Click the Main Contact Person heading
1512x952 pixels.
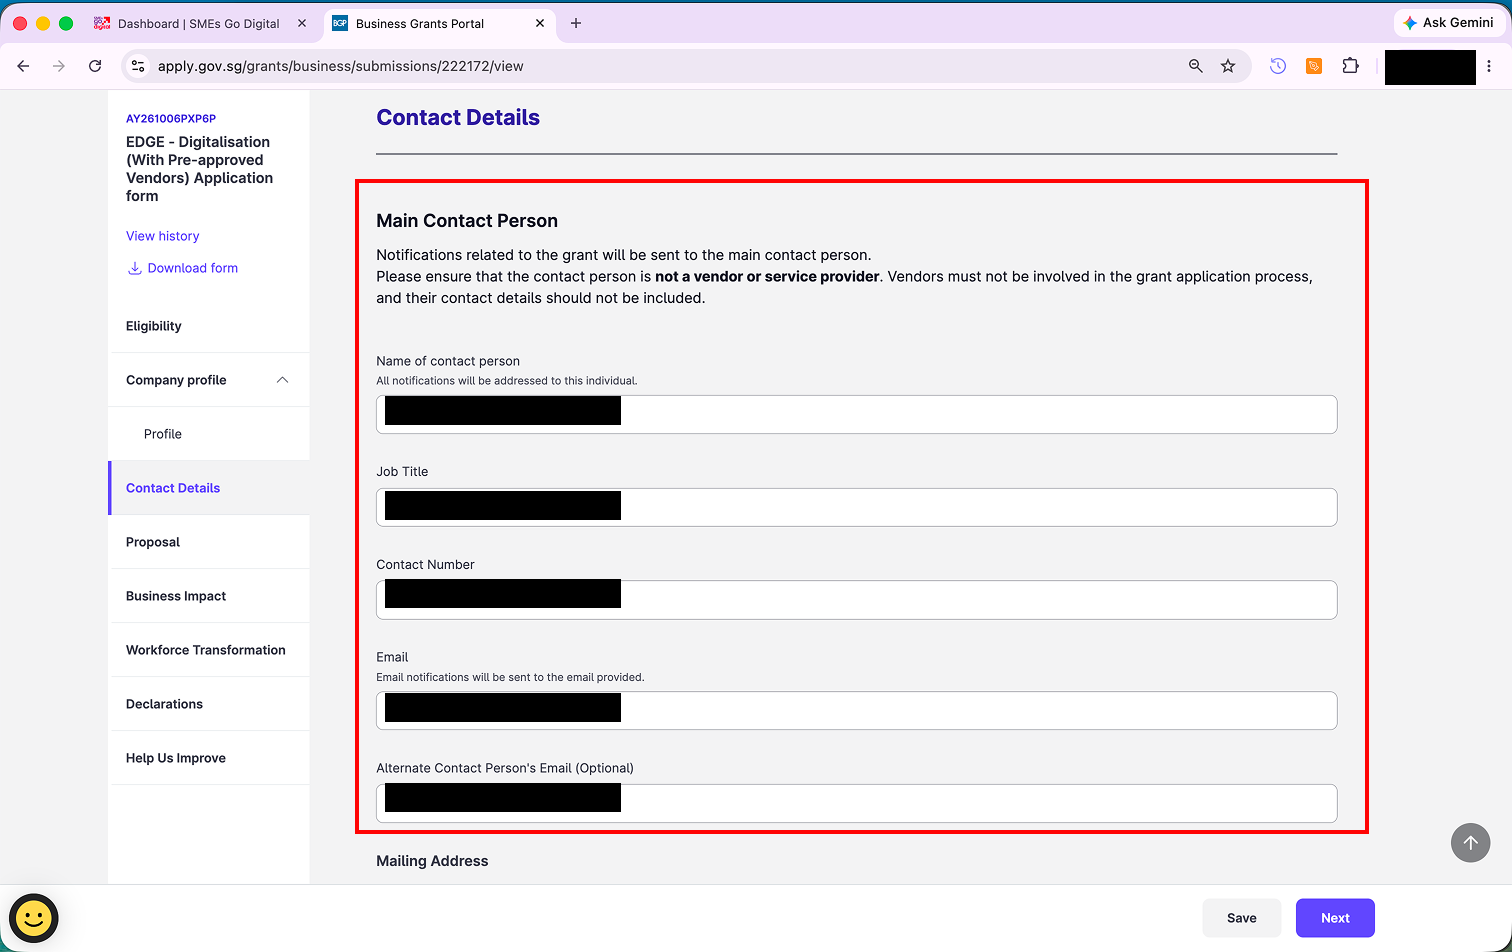click(x=467, y=221)
